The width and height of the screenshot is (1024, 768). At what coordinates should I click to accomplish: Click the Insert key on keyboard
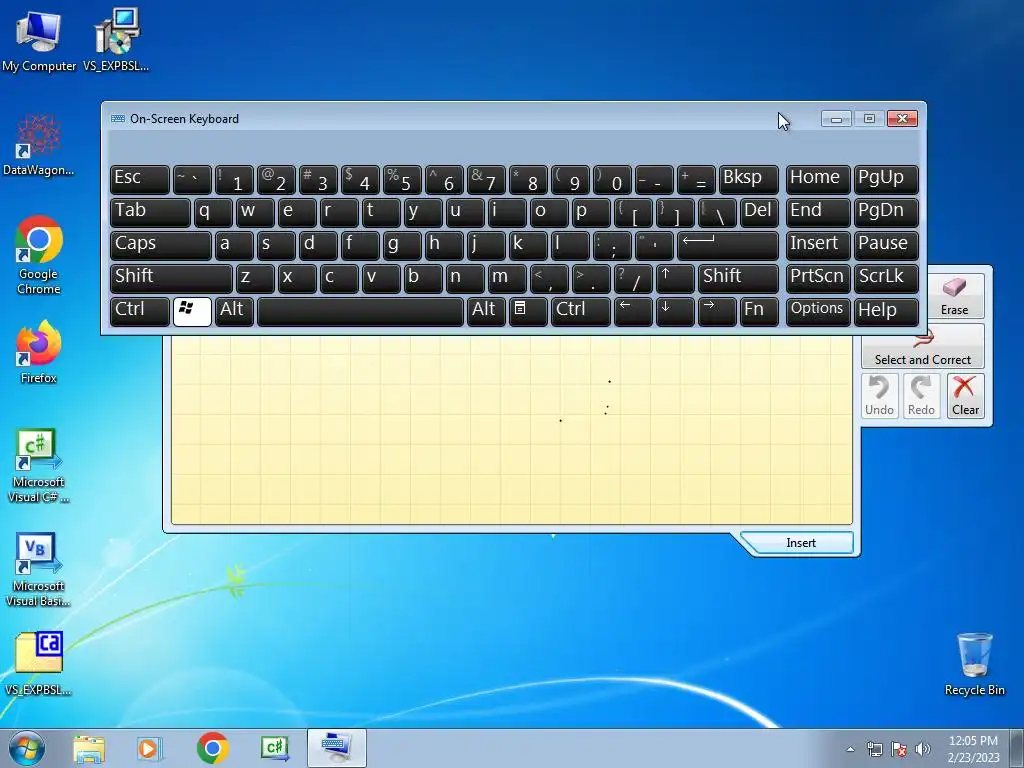click(818, 246)
